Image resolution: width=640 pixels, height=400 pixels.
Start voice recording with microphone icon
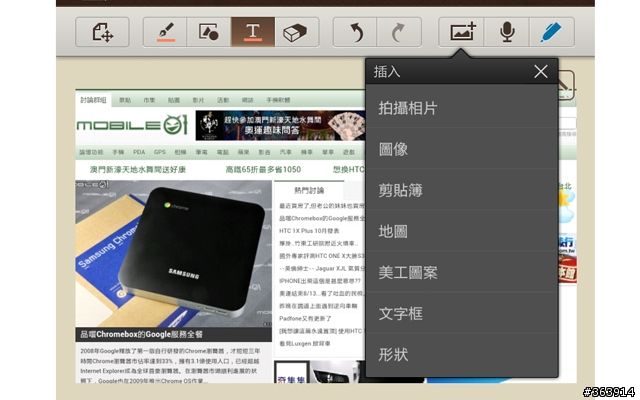click(x=507, y=32)
